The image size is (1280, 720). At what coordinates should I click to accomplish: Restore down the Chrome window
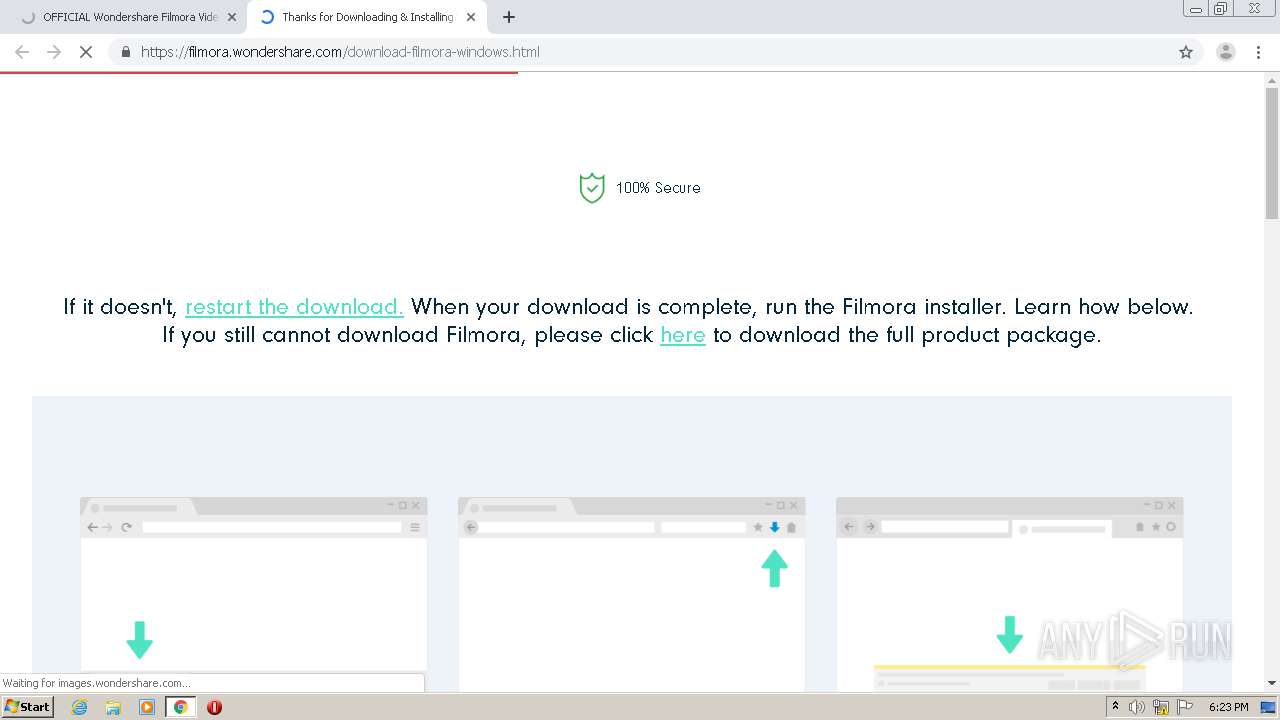(x=1221, y=8)
